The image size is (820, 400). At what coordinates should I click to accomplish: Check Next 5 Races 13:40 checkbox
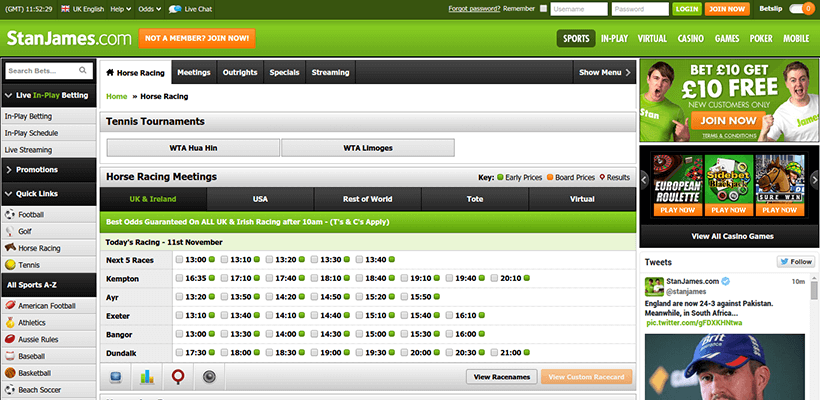pos(359,259)
